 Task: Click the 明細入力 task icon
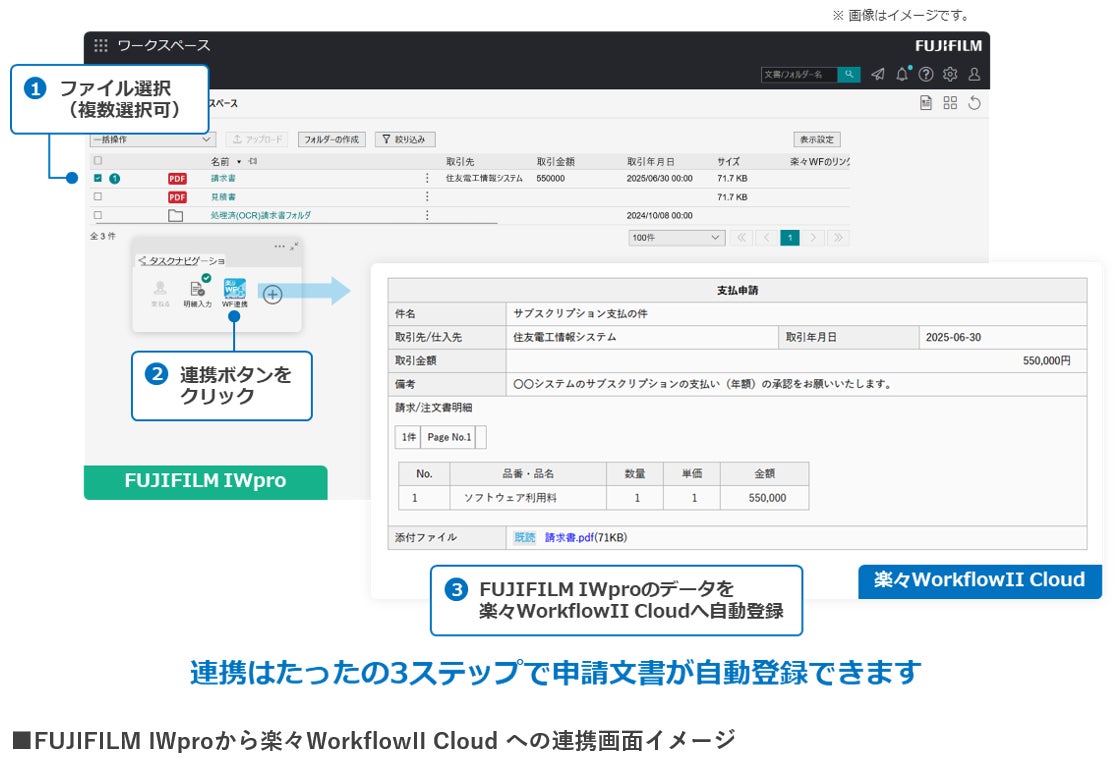(198, 291)
